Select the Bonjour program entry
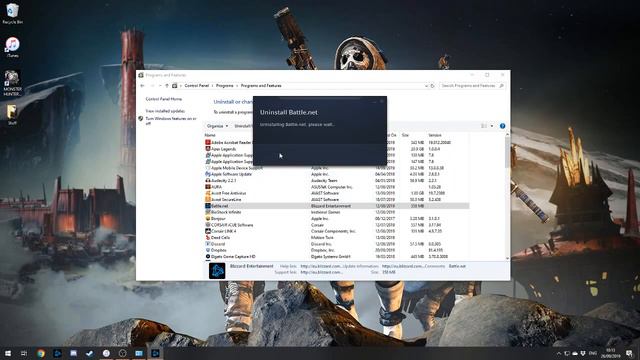Image resolution: width=640 pixels, height=360 pixels. click(x=337, y=219)
